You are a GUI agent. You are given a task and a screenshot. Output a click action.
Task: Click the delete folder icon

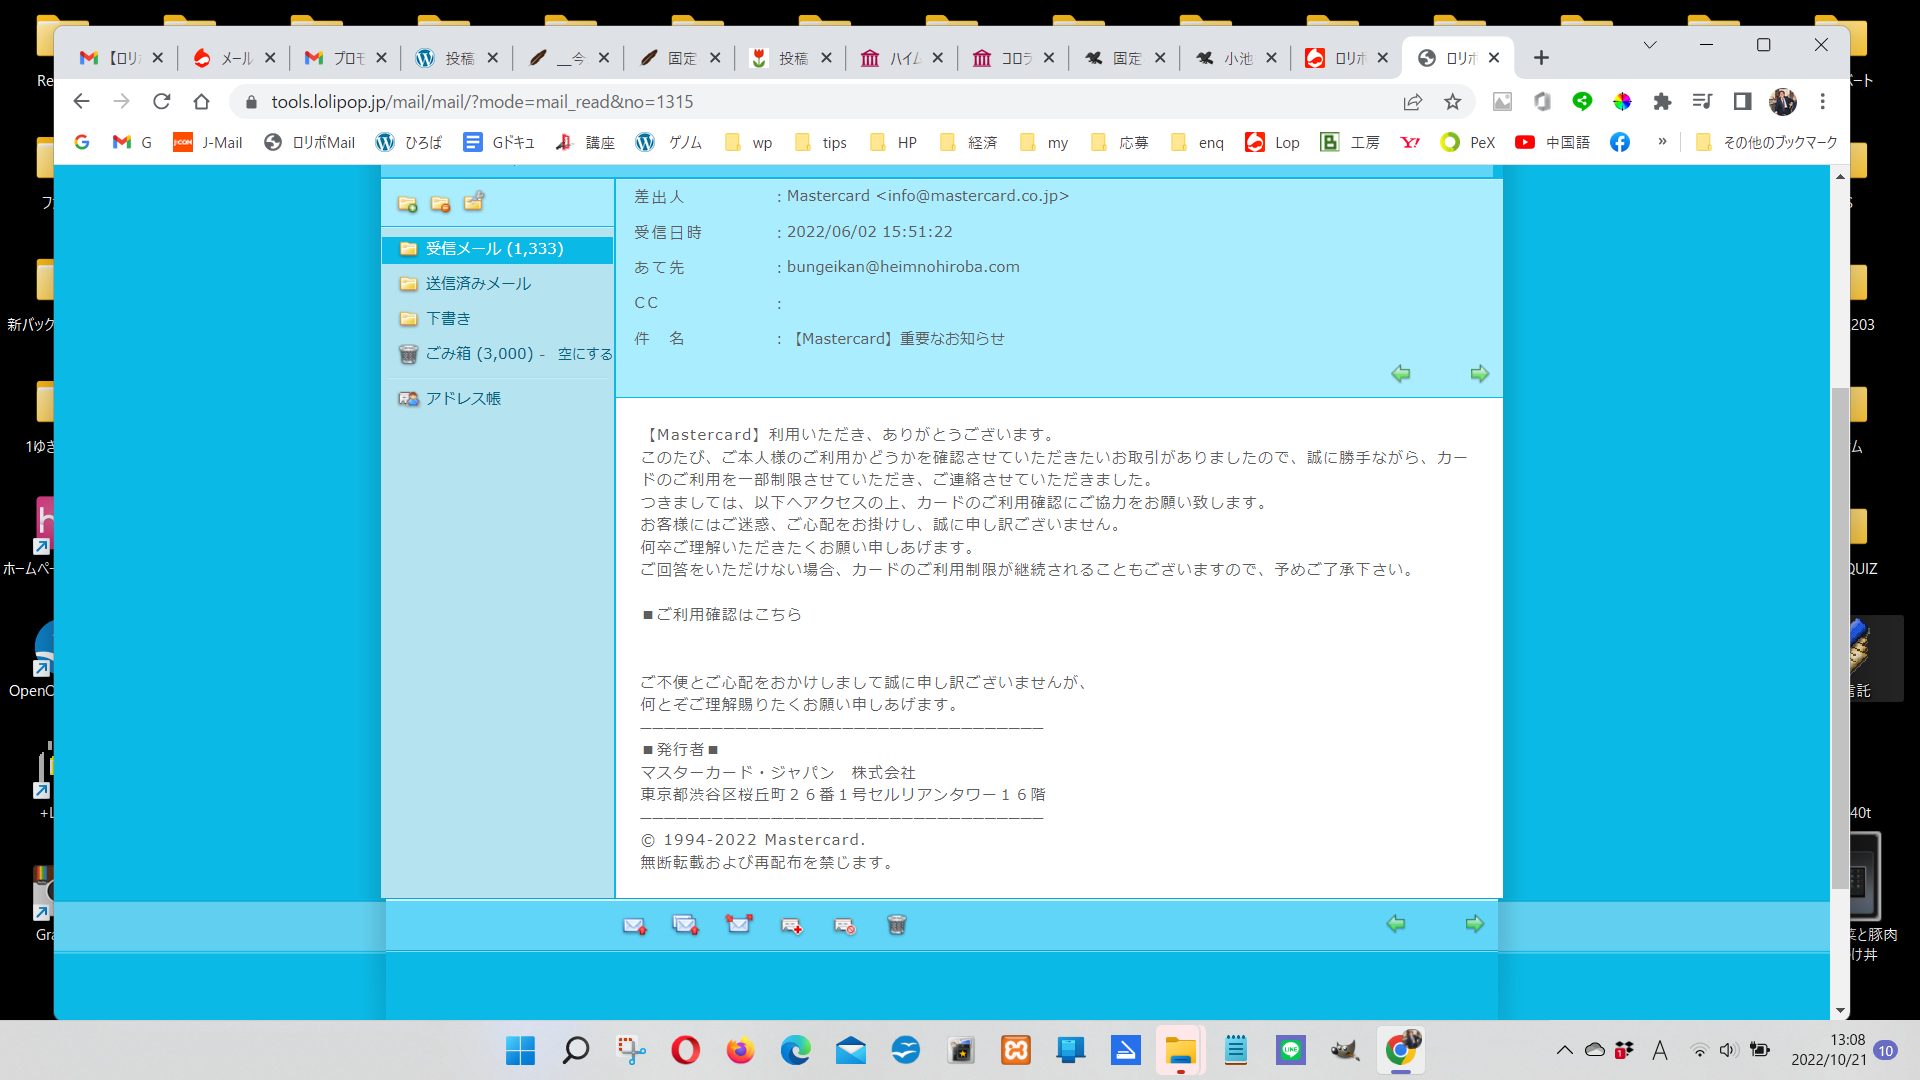[x=440, y=204]
